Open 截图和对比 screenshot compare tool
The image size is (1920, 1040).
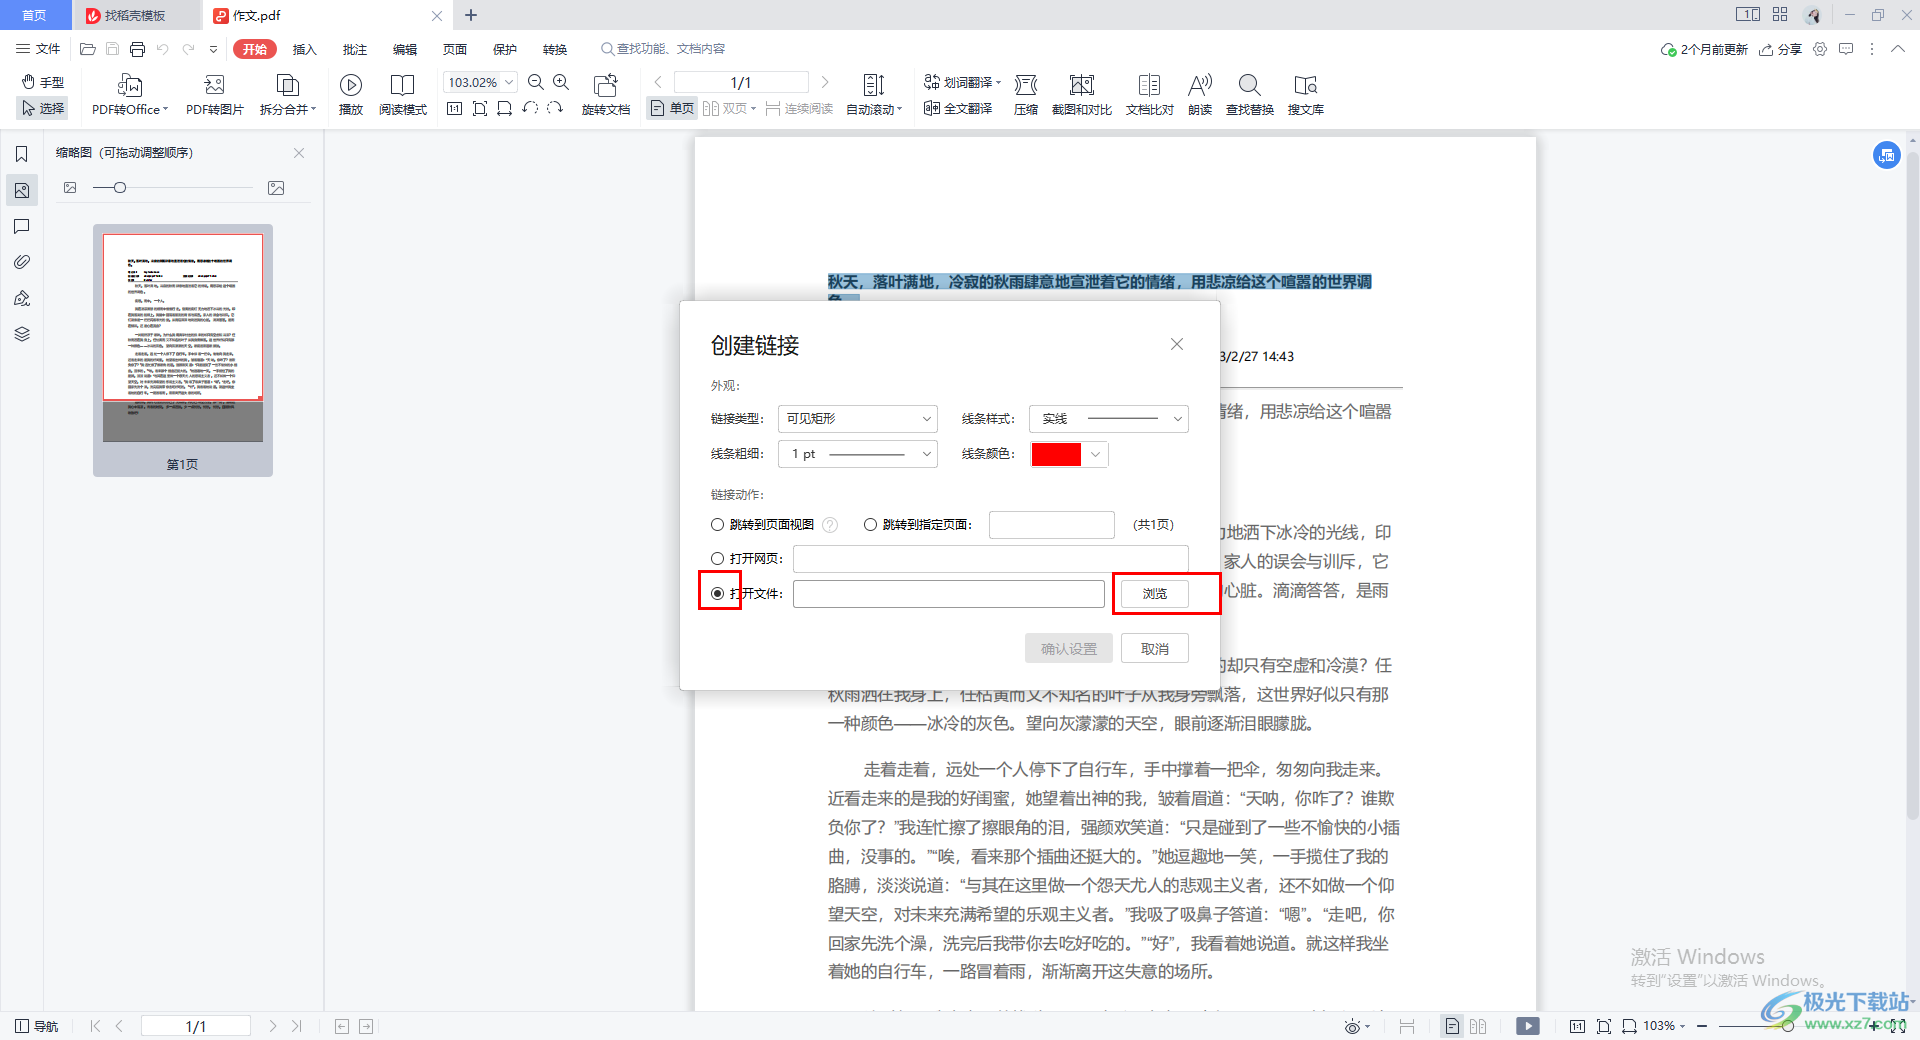(1082, 95)
